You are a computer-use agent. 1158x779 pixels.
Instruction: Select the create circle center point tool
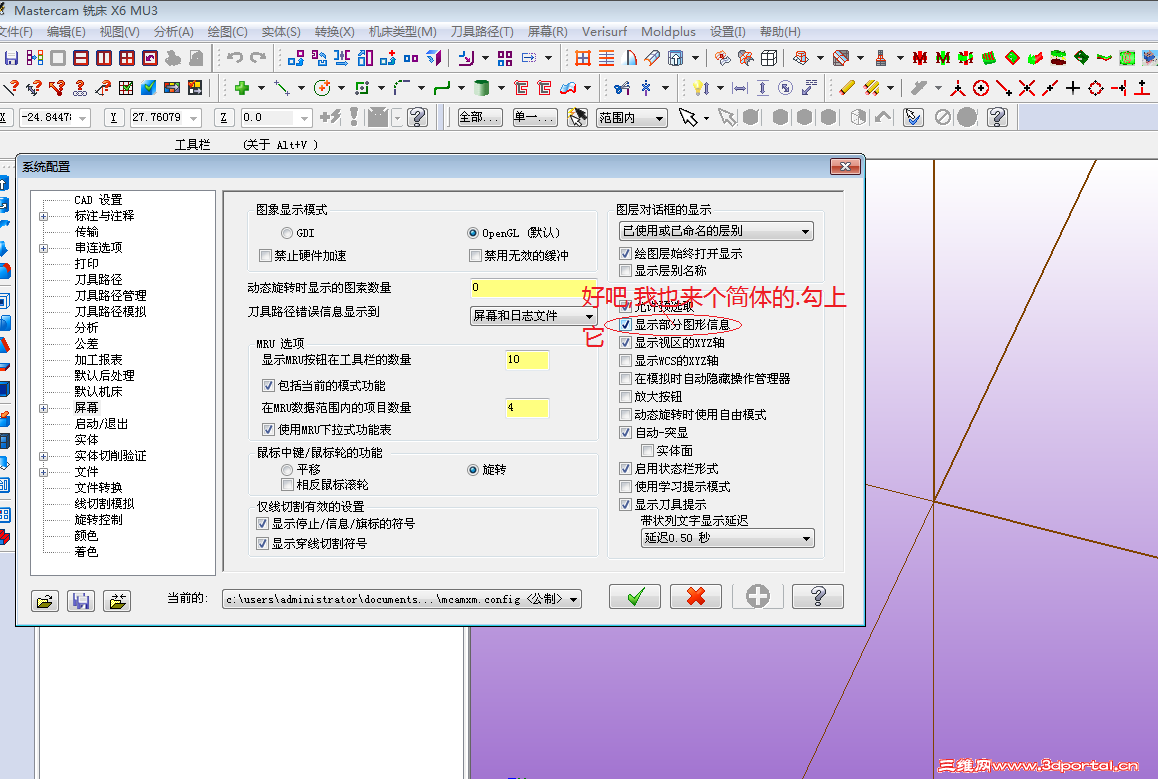(322, 89)
